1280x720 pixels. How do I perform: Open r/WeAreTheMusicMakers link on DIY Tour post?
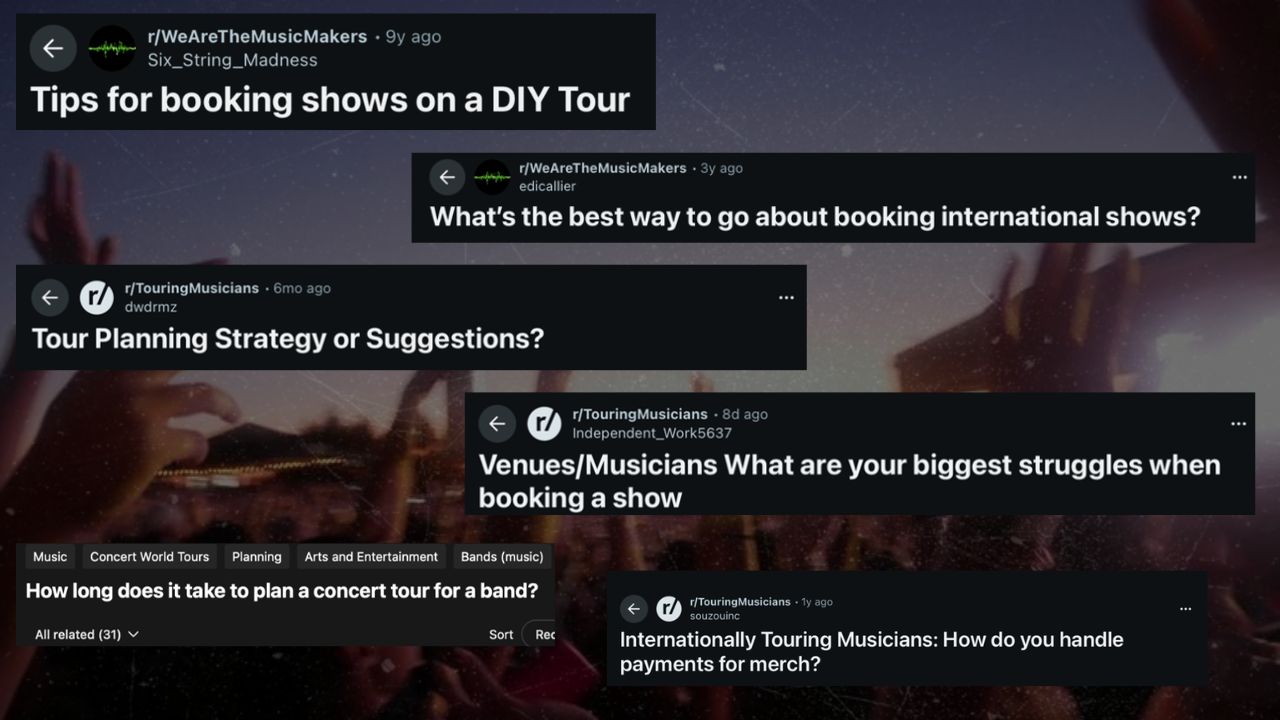pyautogui.click(x=257, y=37)
